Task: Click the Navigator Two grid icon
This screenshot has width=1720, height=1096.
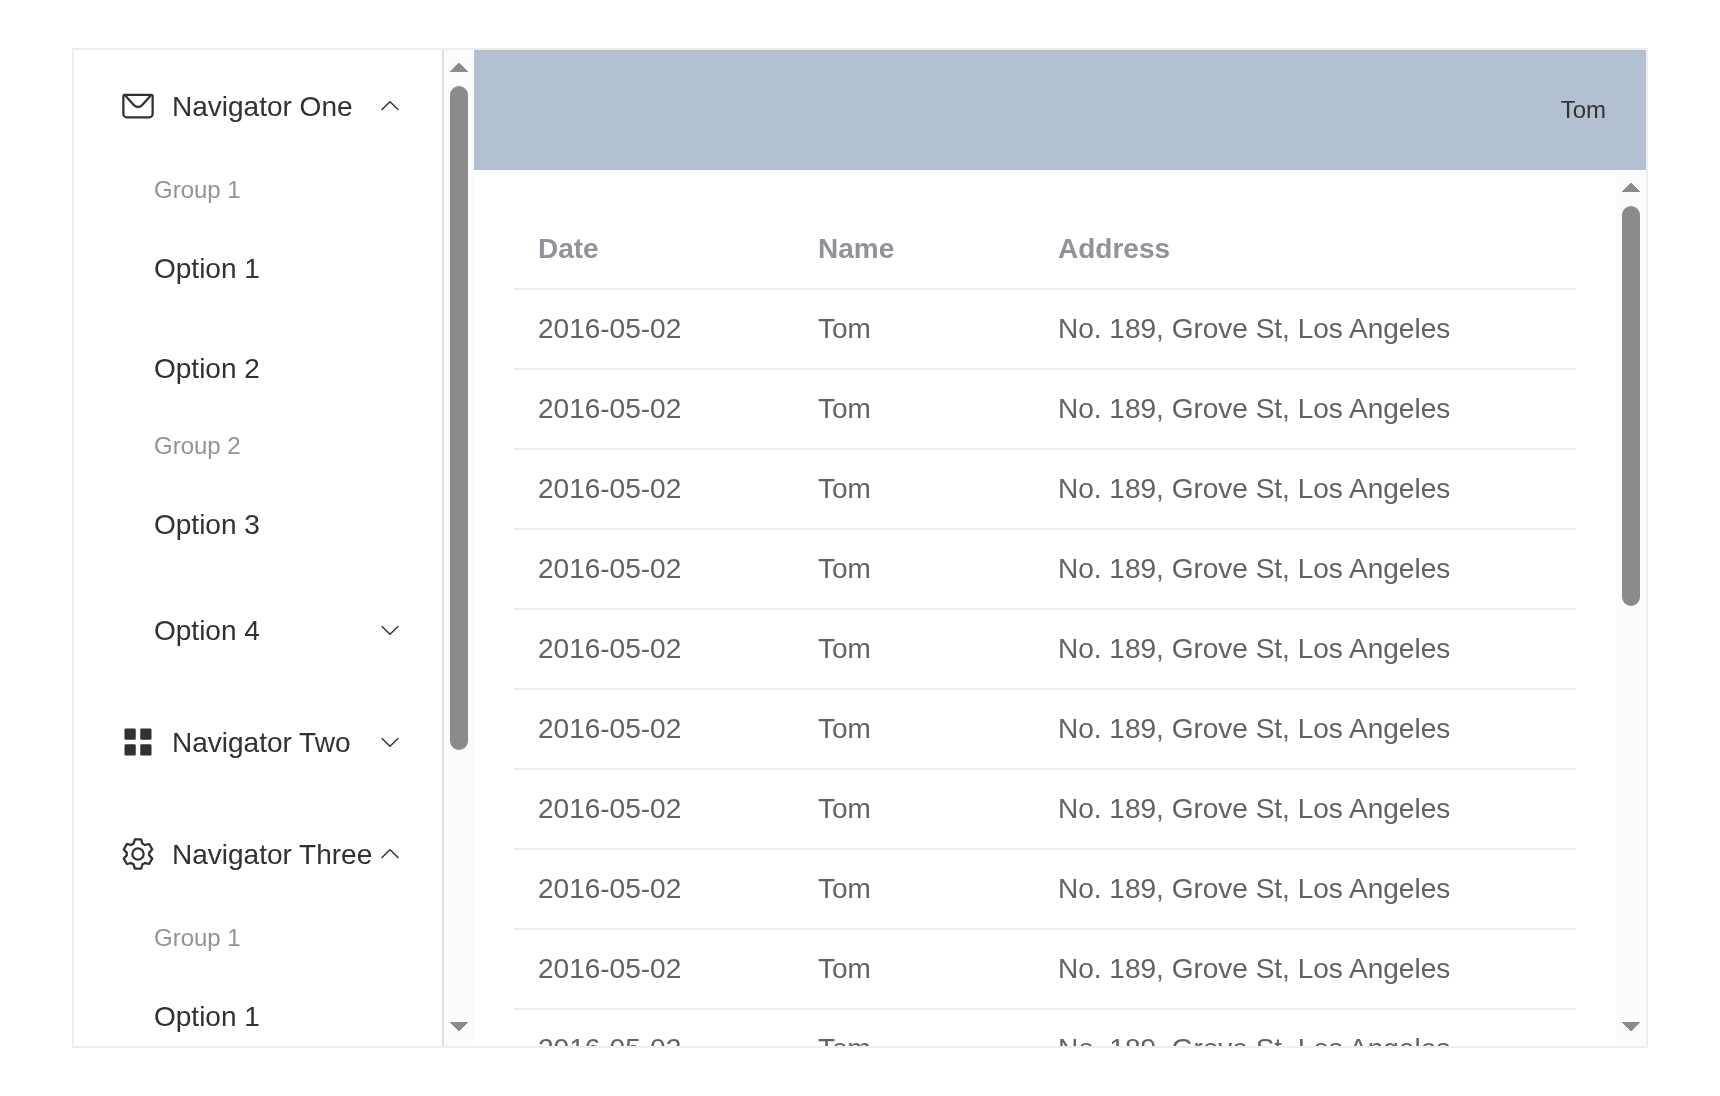Action: 138,742
